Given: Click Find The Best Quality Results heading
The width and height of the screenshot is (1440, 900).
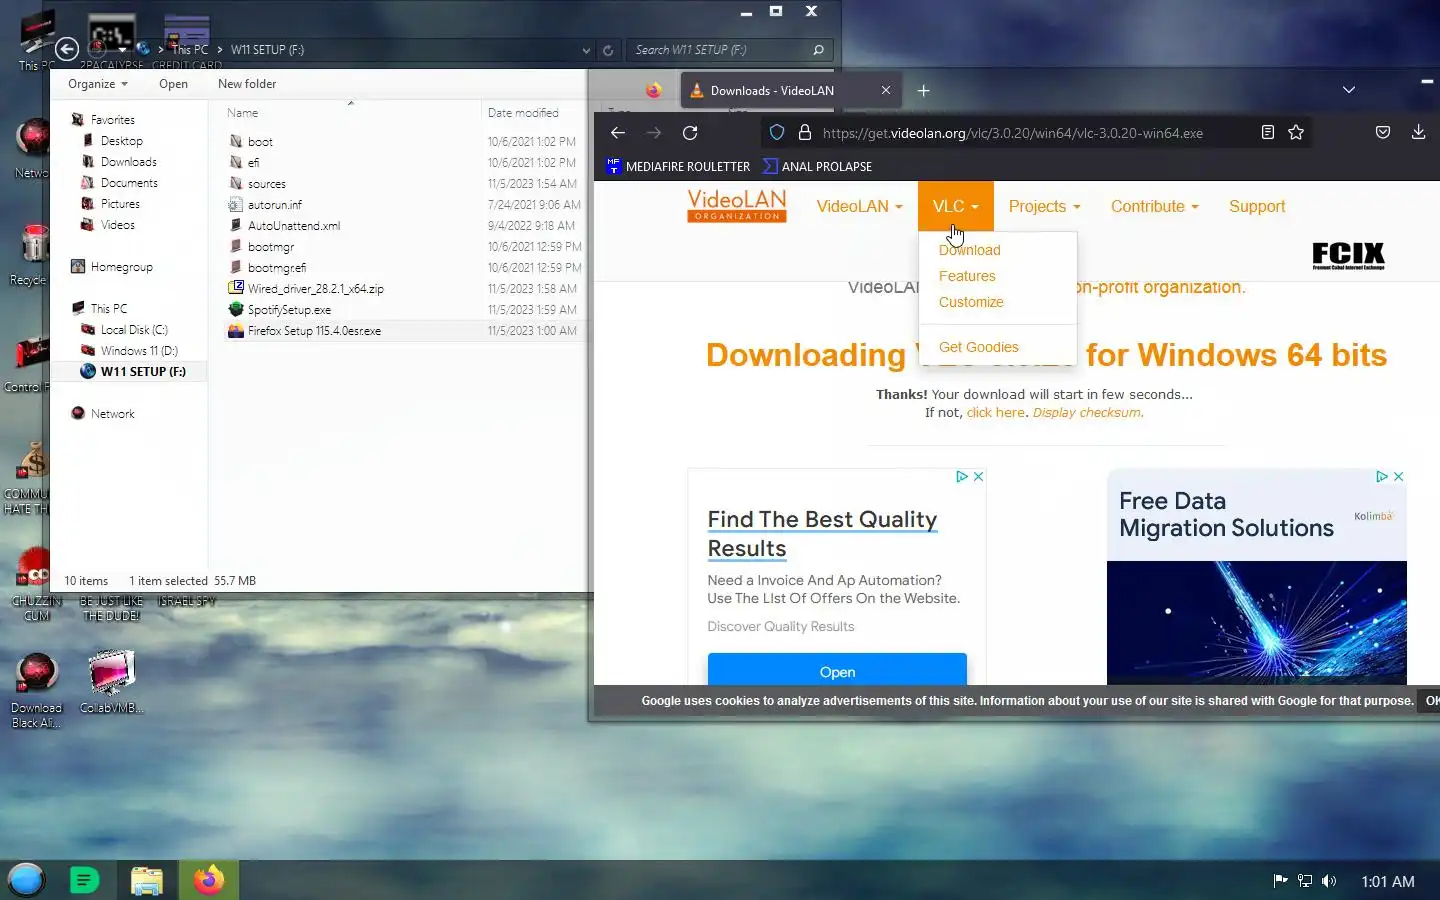Looking at the screenshot, I should pos(822,534).
